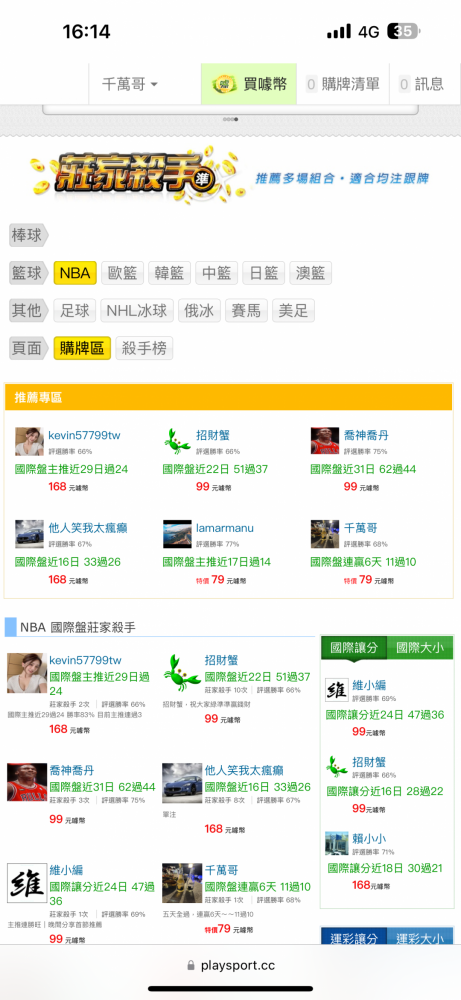Click the 維小編 avatar in the sidebar
Viewport: 461px width, 1000px height.
point(336,690)
